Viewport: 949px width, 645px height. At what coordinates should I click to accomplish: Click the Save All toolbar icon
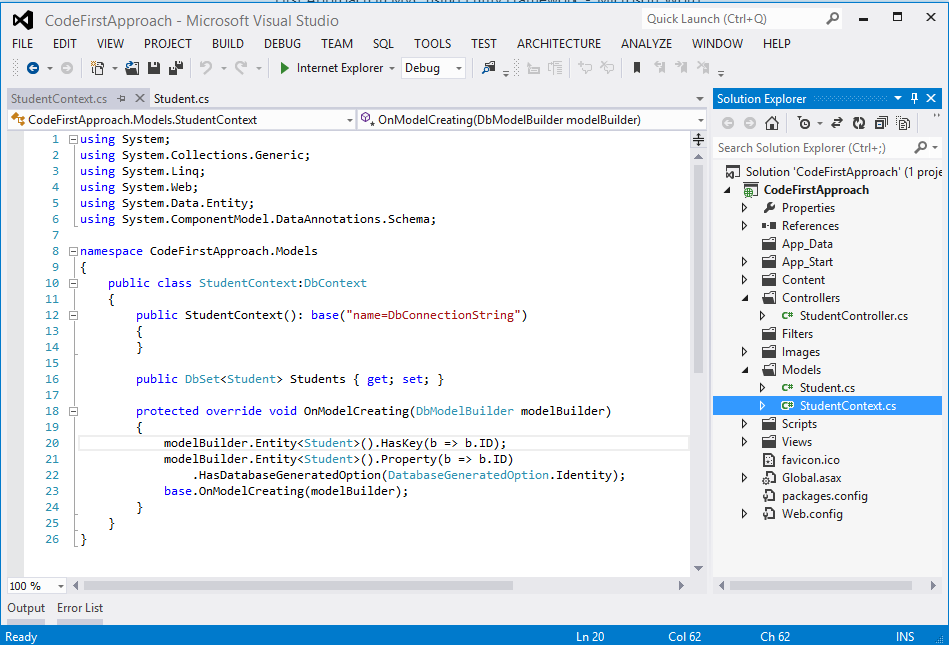point(176,68)
